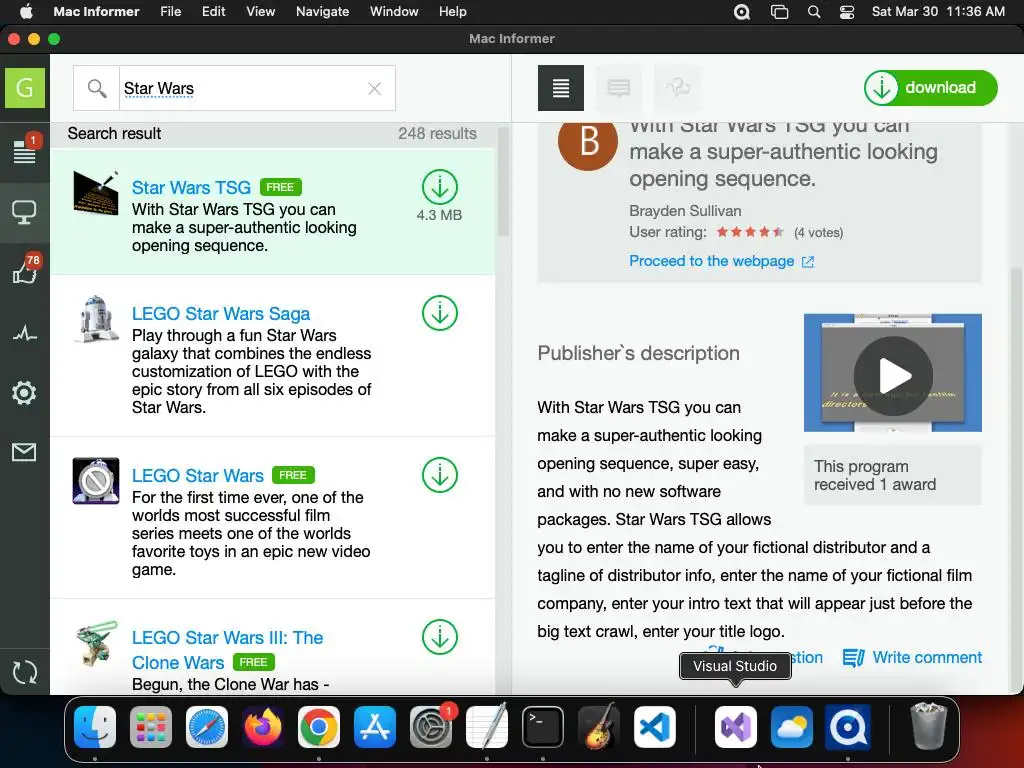Click the Star Wars search input field
Screen dimensions: 1024x768
[x=242, y=88]
